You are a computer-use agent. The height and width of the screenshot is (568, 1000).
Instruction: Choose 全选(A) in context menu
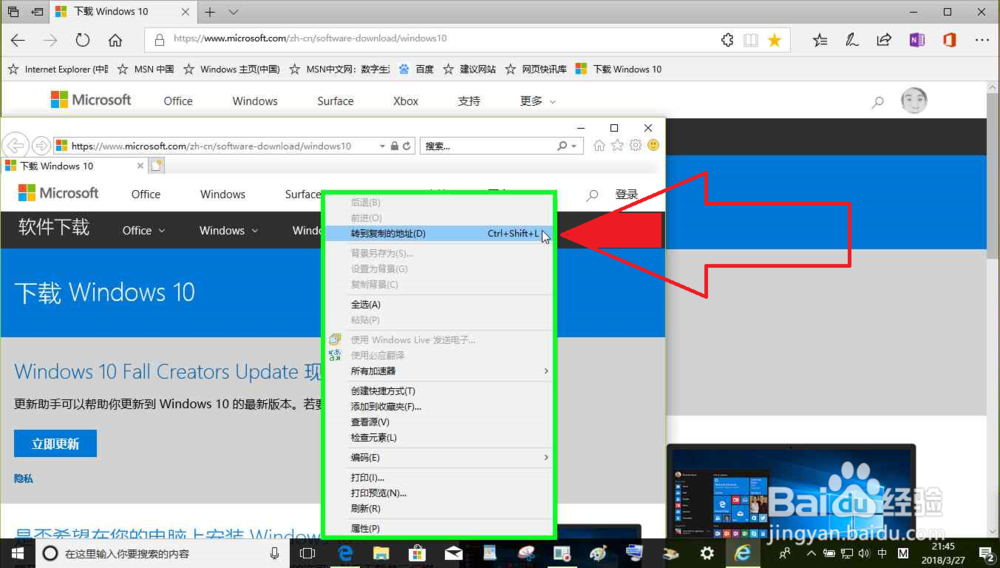coord(439,305)
